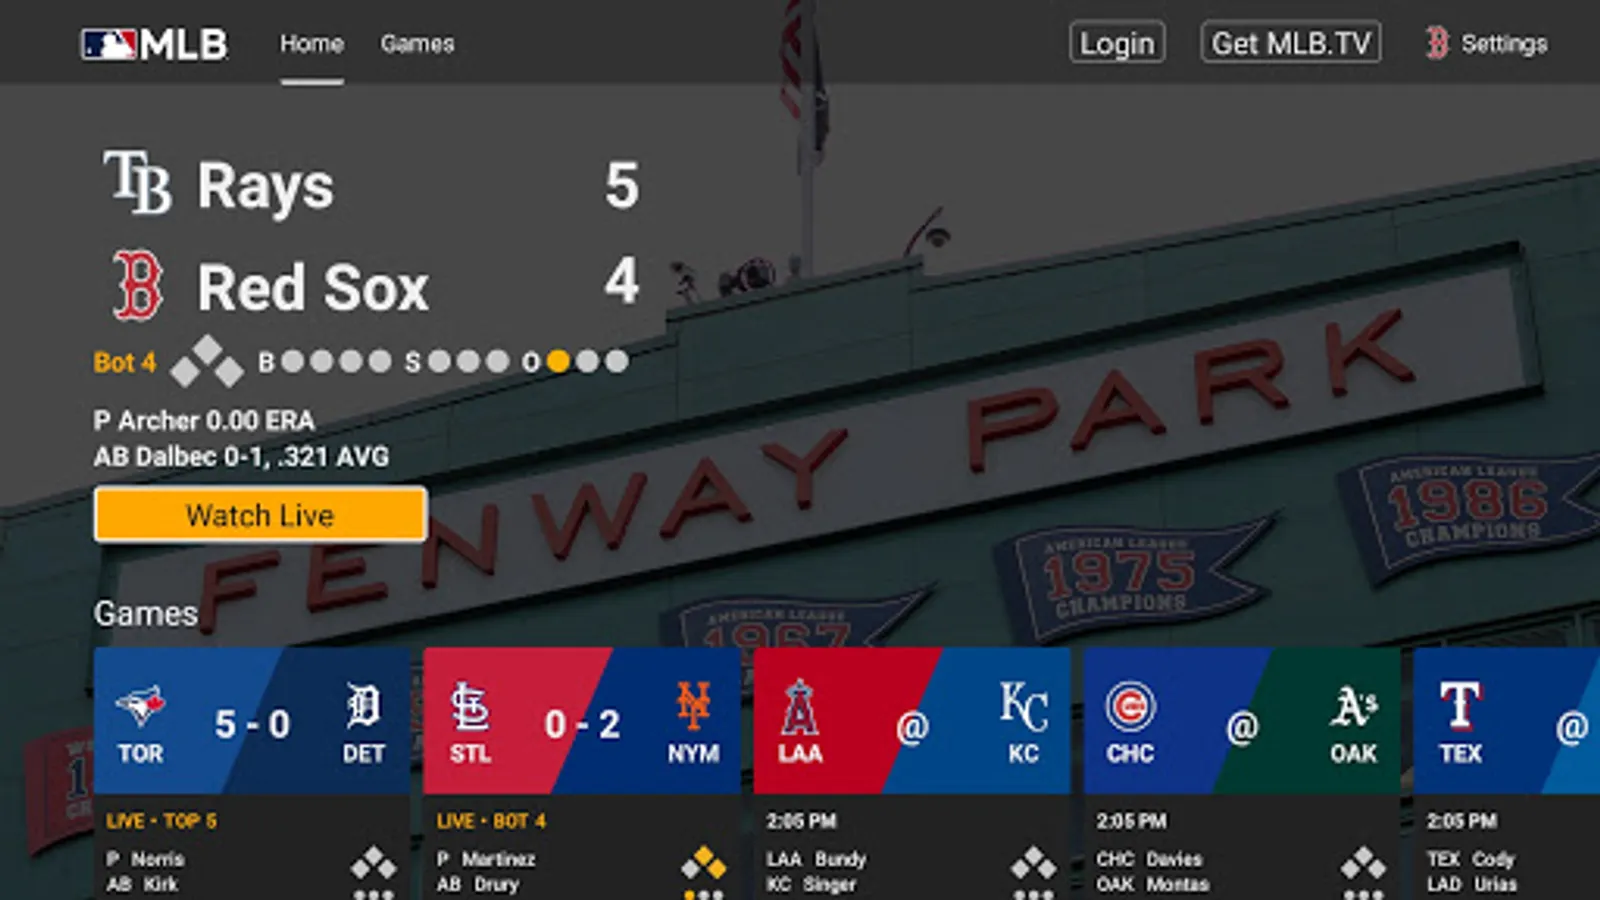Image resolution: width=1600 pixels, height=900 pixels.
Task: Click the Oakland Athletics logo
Action: pos(1354,706)
